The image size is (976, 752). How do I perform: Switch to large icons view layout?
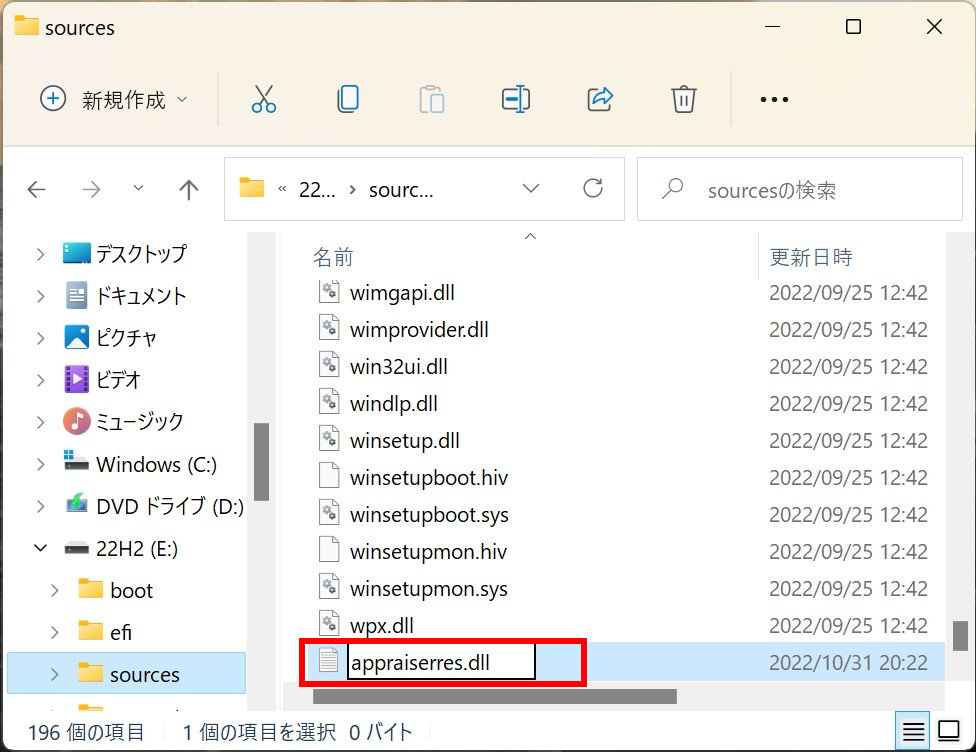click(x=949, y=731)
